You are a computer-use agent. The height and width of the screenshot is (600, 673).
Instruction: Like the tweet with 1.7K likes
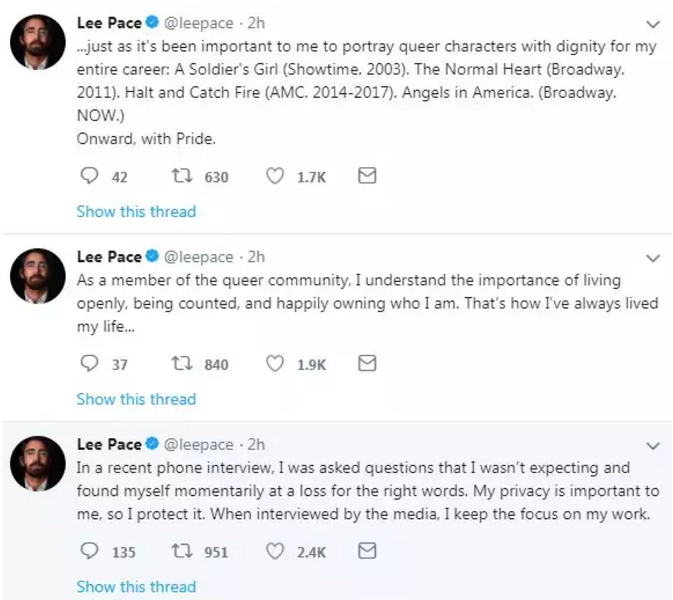click(276, 177)
